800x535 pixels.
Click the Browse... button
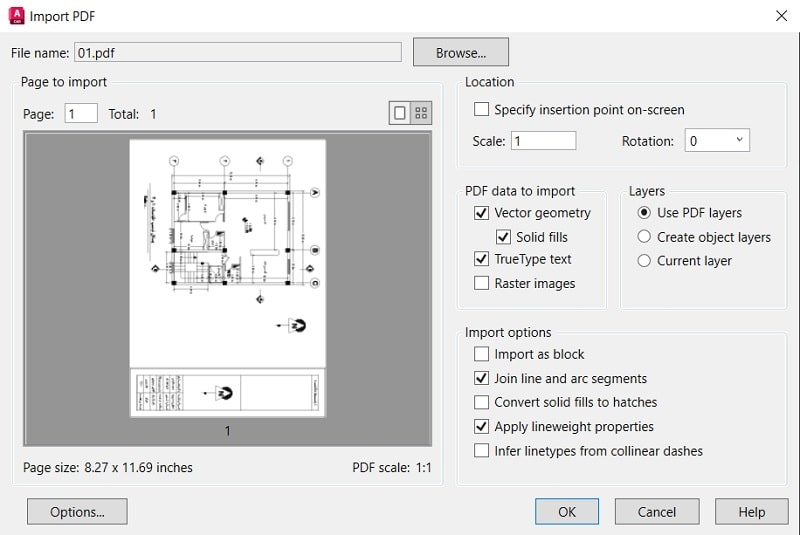point(460,52)
